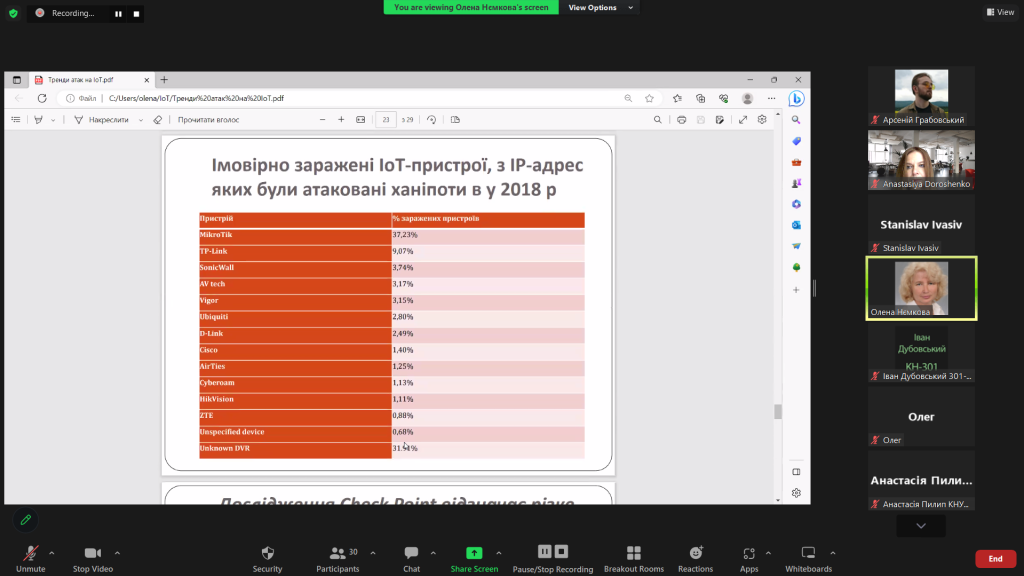The width and height of the screenshot is (1024, 576).
Task: Print the PDF document
Action: (681, 120)
